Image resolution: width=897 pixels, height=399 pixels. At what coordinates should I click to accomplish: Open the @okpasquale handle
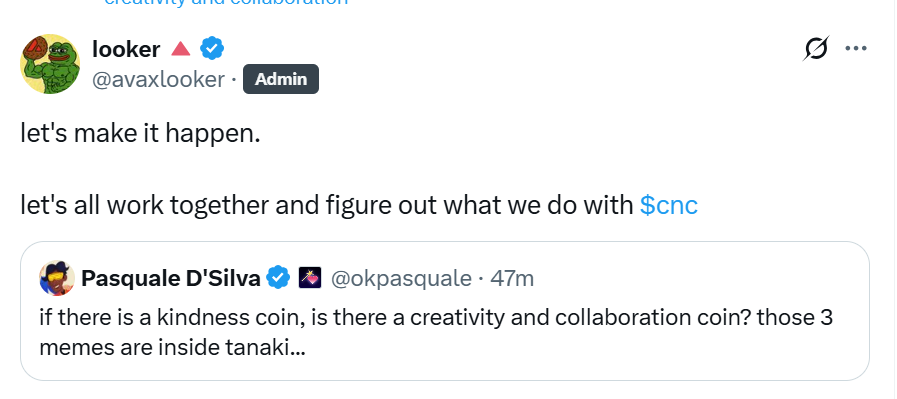click(x=401, y=279)
